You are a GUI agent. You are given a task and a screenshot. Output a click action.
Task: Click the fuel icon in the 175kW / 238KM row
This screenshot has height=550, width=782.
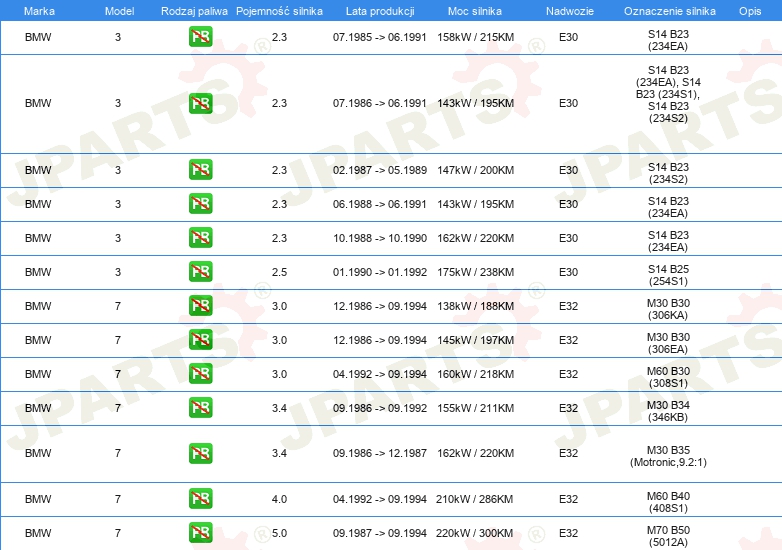[200, 272]
